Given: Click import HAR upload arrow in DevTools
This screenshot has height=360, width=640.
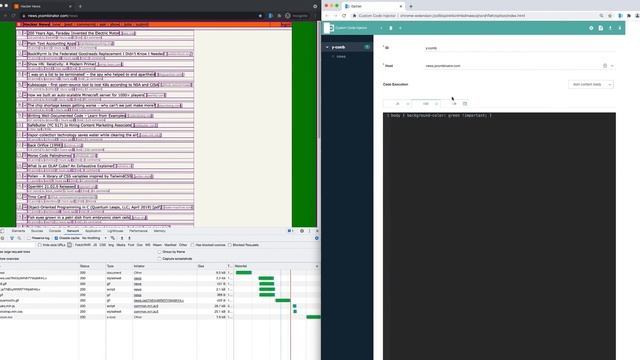Looking at the screenshot, I should (122, 238).
